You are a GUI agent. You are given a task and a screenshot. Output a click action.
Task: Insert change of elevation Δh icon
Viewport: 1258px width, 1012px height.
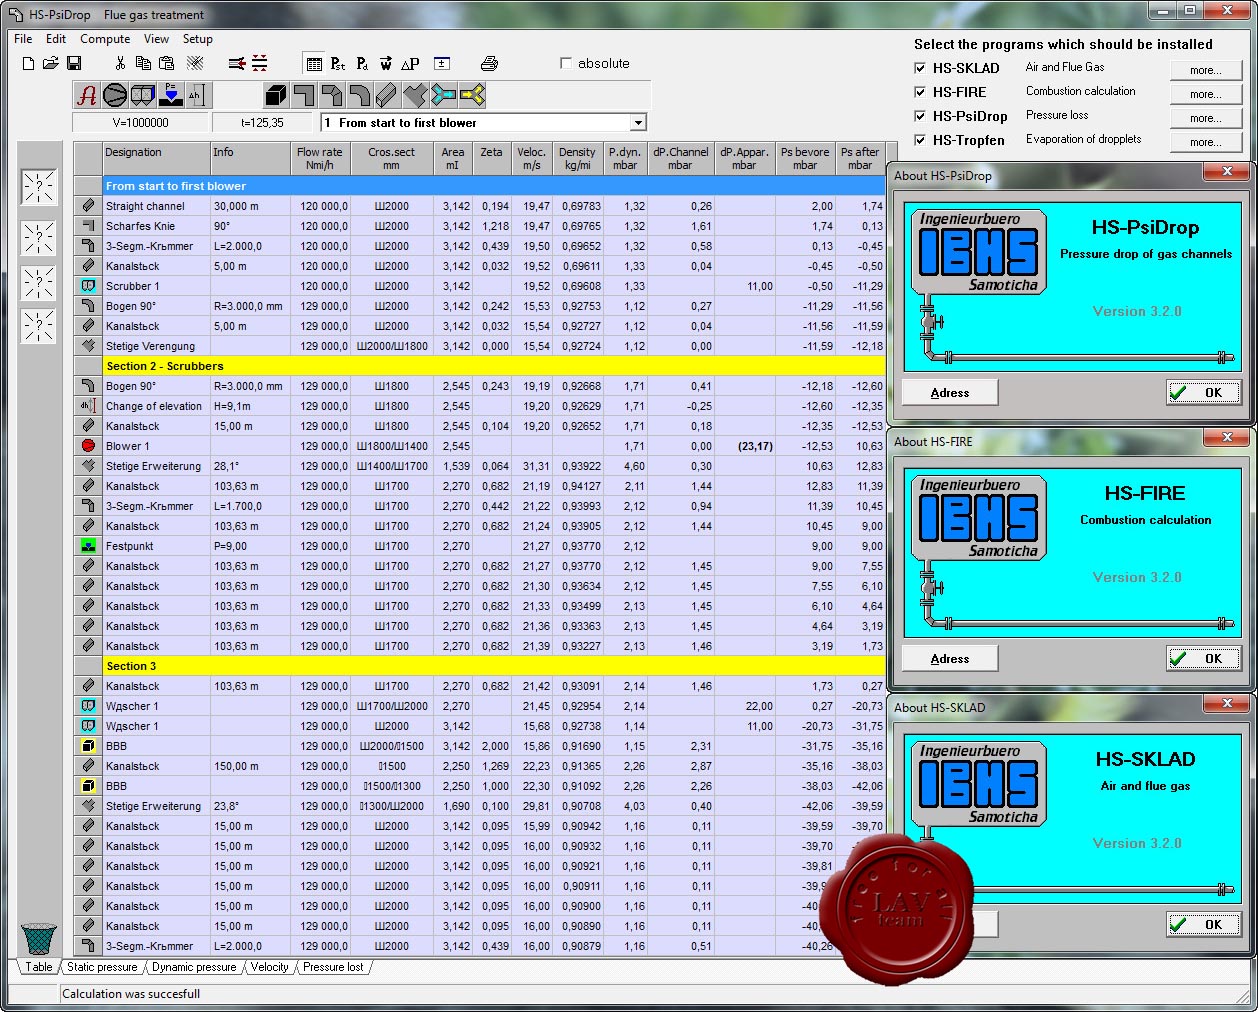(x=197, y=95)
